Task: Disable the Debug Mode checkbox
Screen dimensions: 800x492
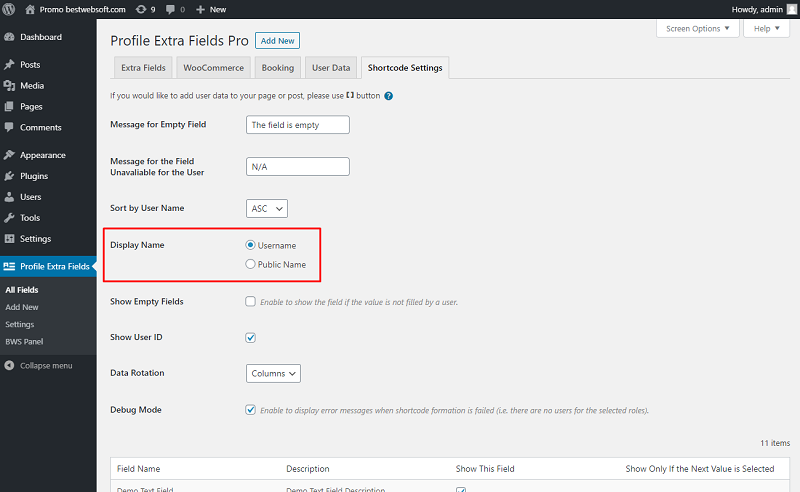Action: pos(250,410)
